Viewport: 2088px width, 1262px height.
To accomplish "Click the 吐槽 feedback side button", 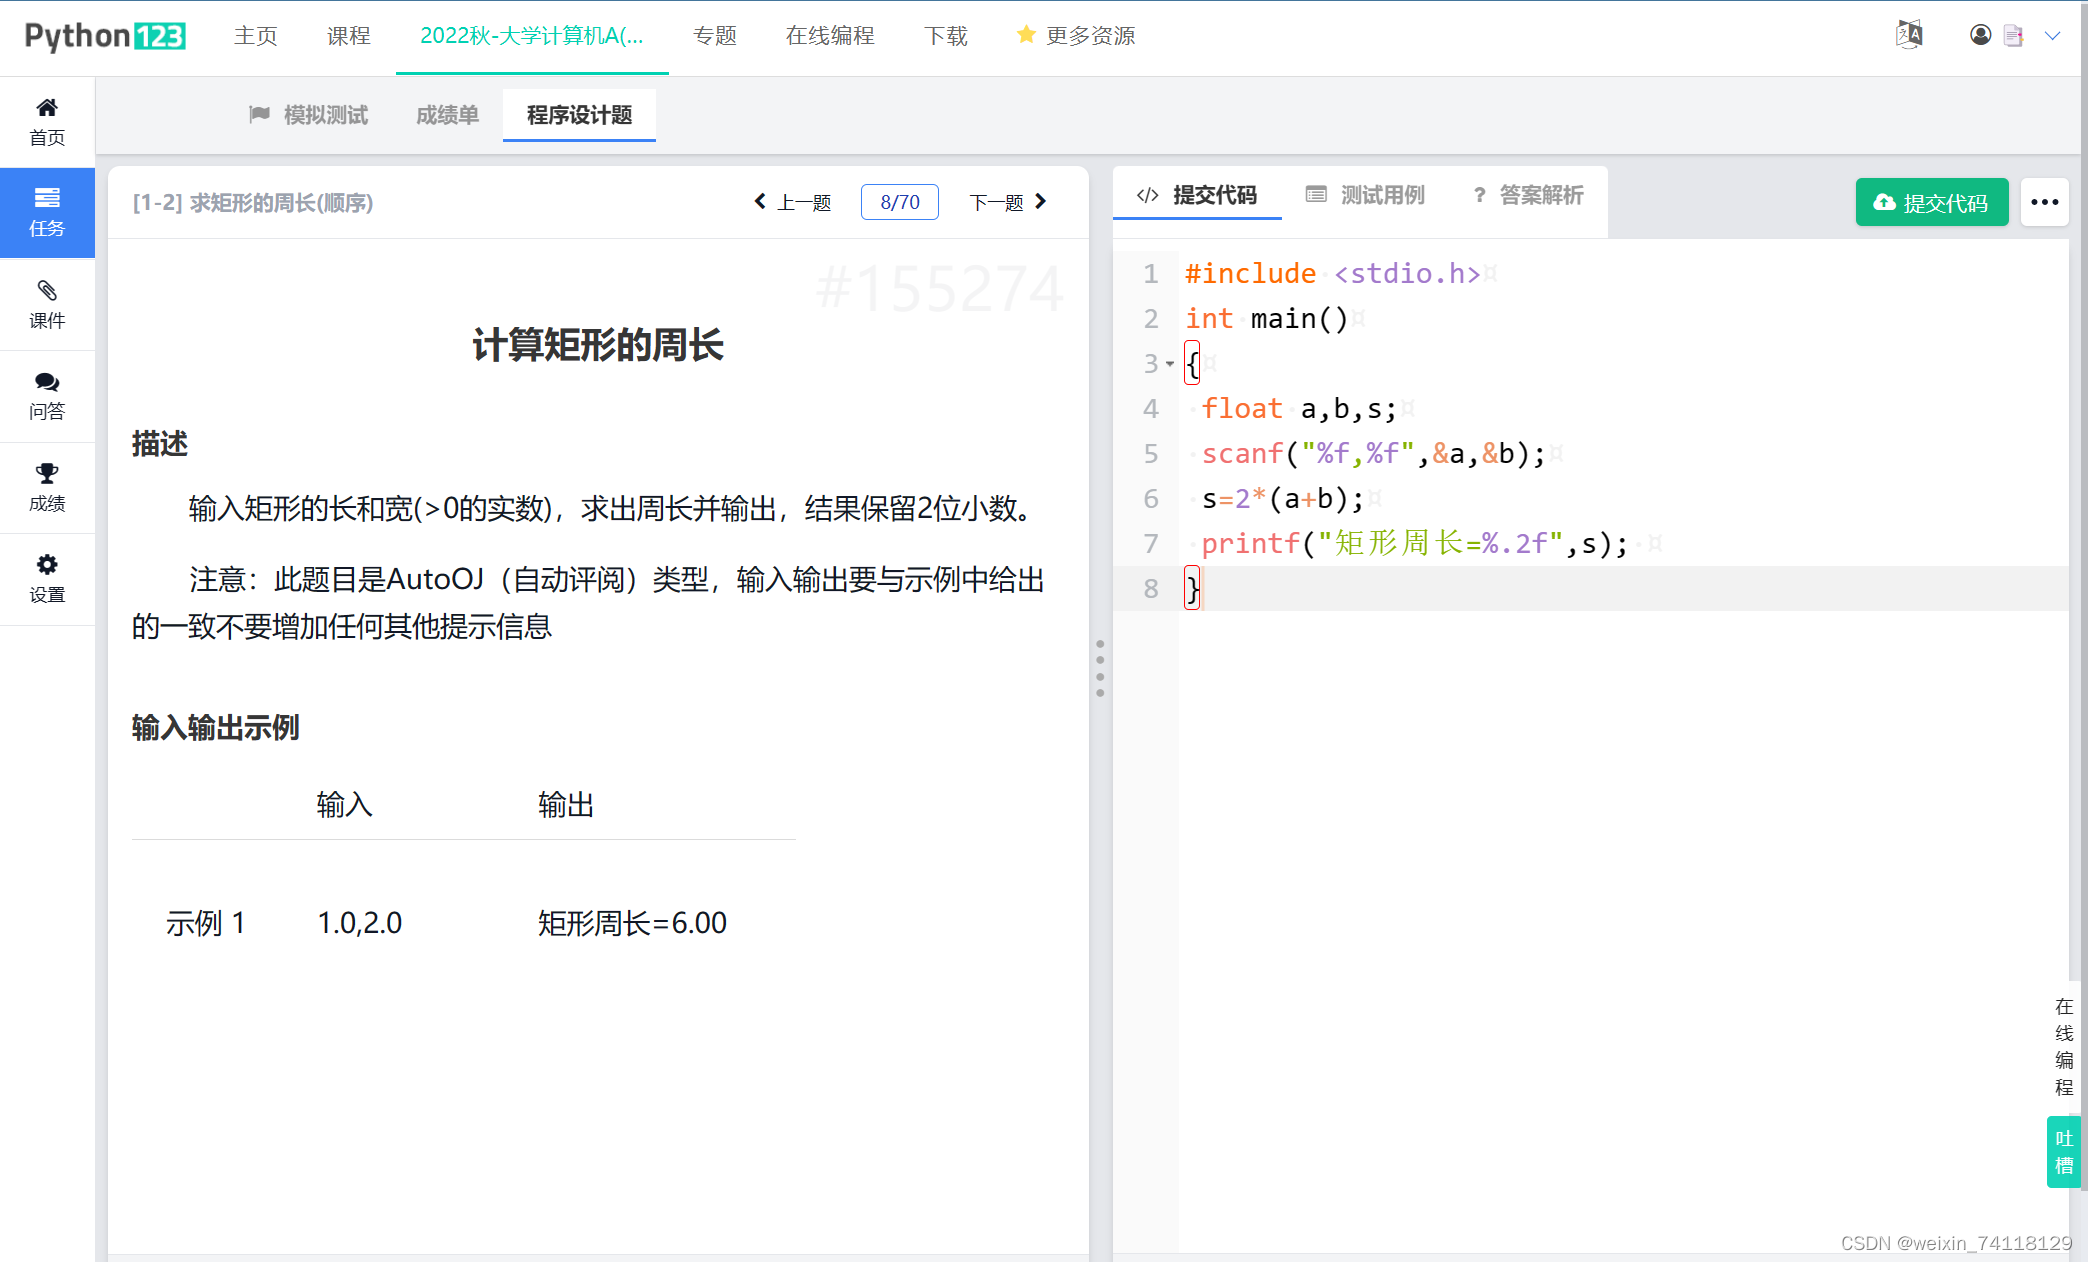I will tap(2063, 1152).
